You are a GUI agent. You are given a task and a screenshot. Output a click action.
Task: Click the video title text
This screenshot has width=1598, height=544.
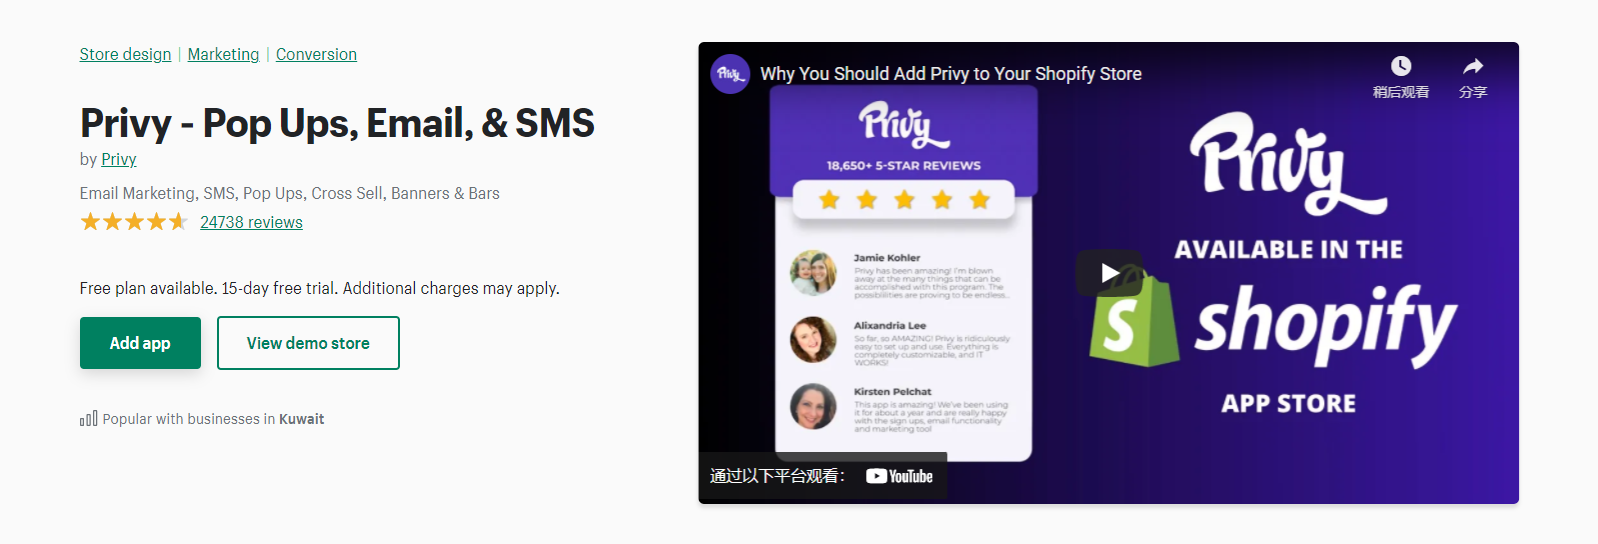pos(951,74)
